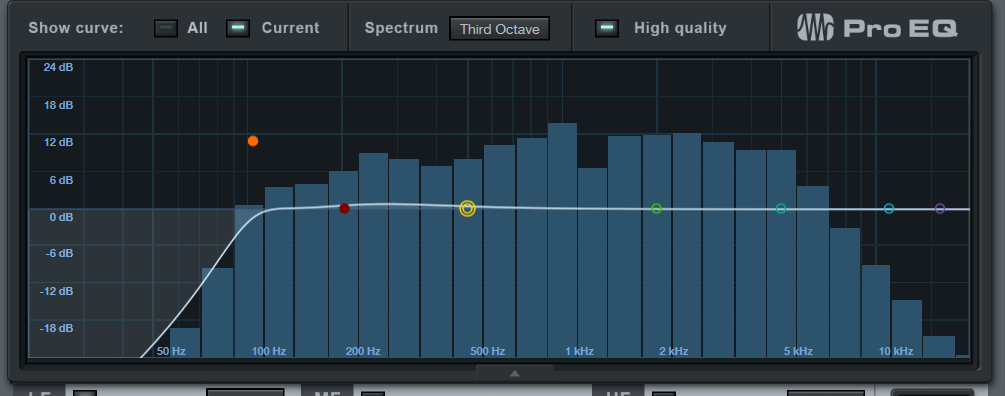Click the 200 Hz frequency label
The image size is (1005, 396).
[x=363, y=351]
